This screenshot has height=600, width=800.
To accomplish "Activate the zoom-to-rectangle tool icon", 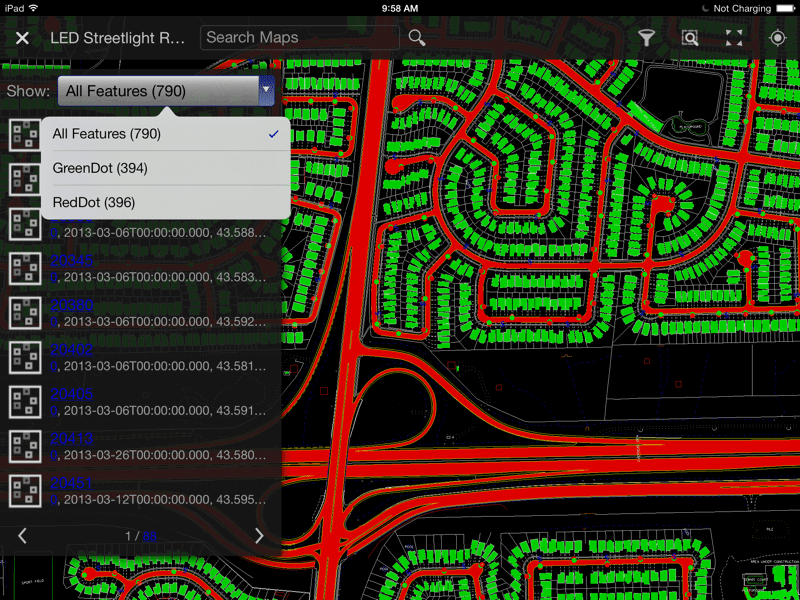I will tap(690, 37).
